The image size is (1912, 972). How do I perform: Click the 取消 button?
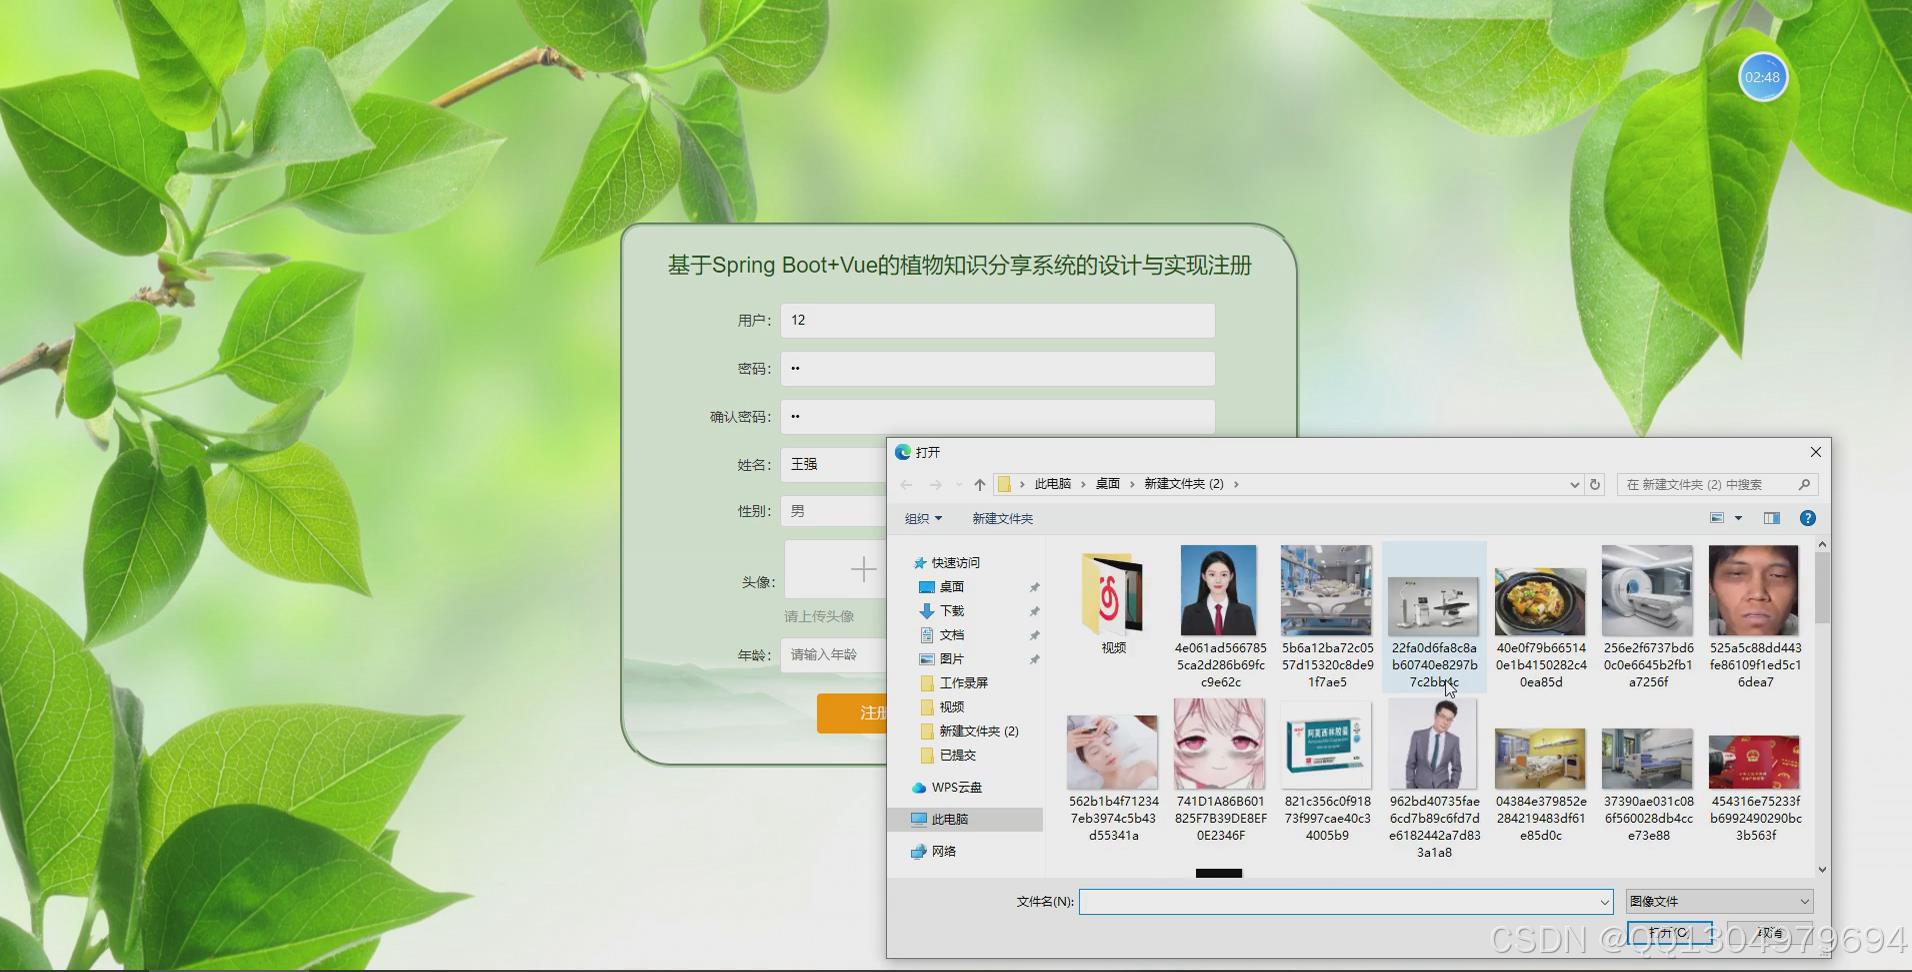point(1770,933)
